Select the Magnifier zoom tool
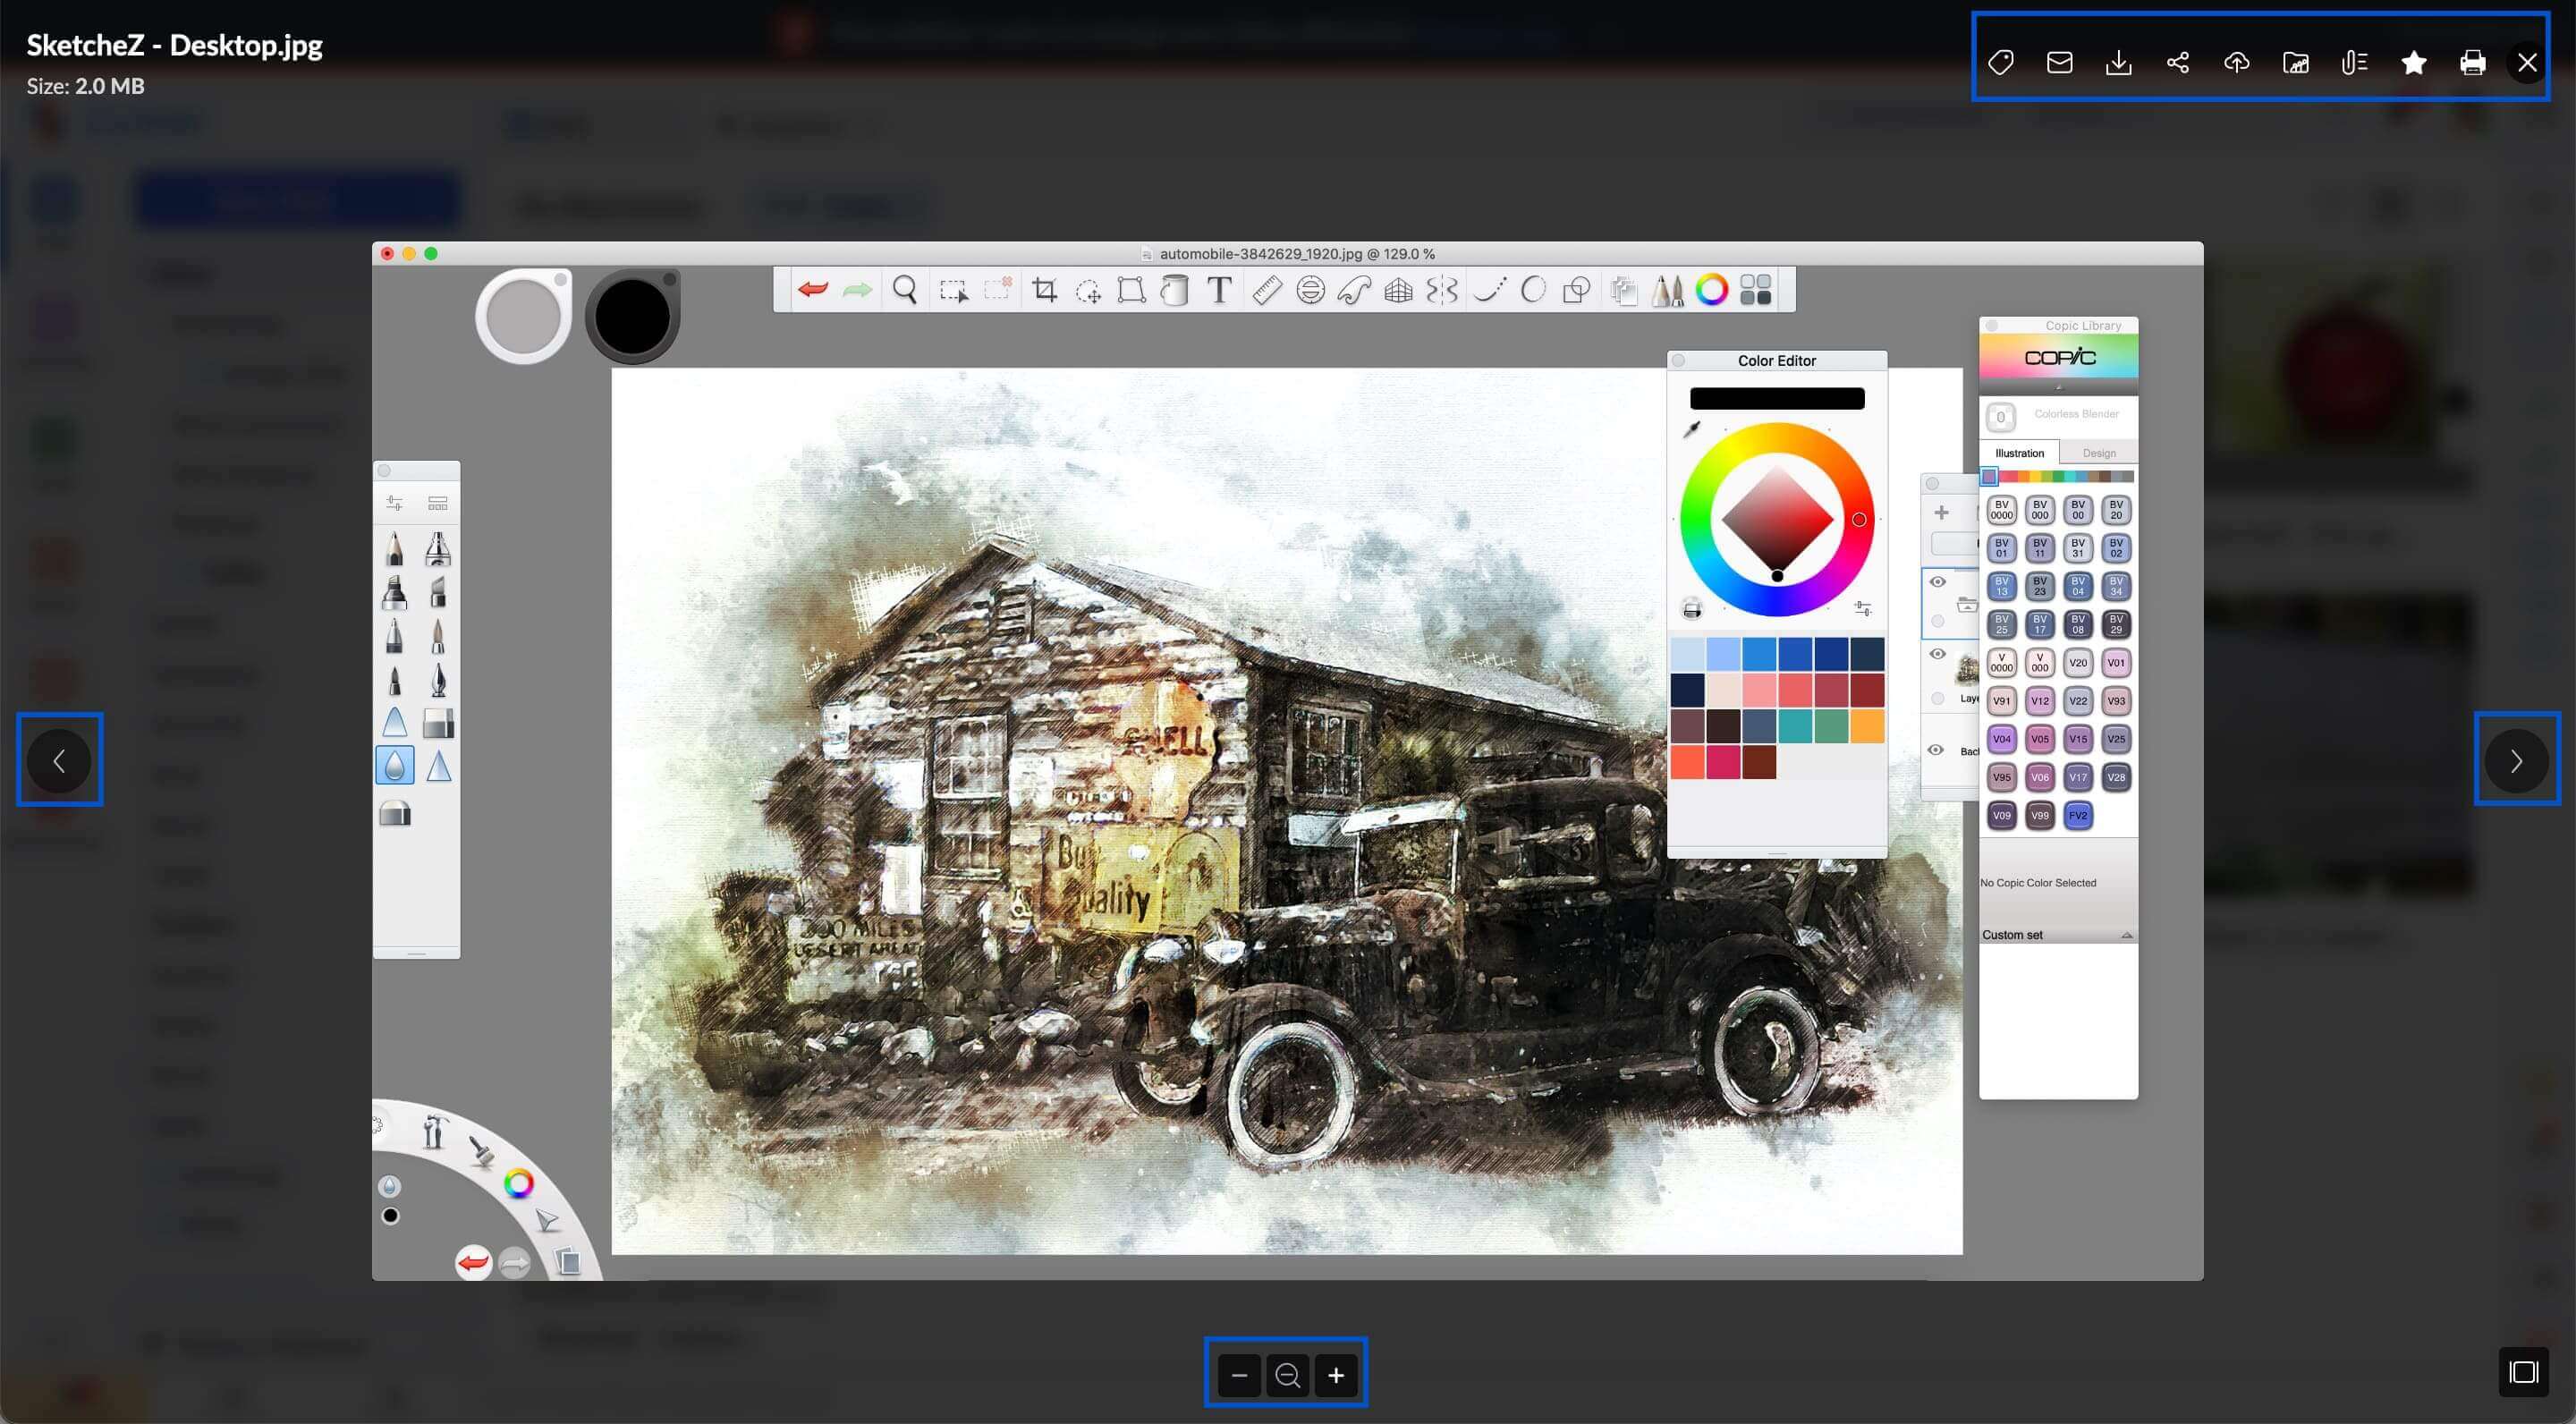The width and height of the screenshot is (2576, 1424). click(x=905, y=291)
